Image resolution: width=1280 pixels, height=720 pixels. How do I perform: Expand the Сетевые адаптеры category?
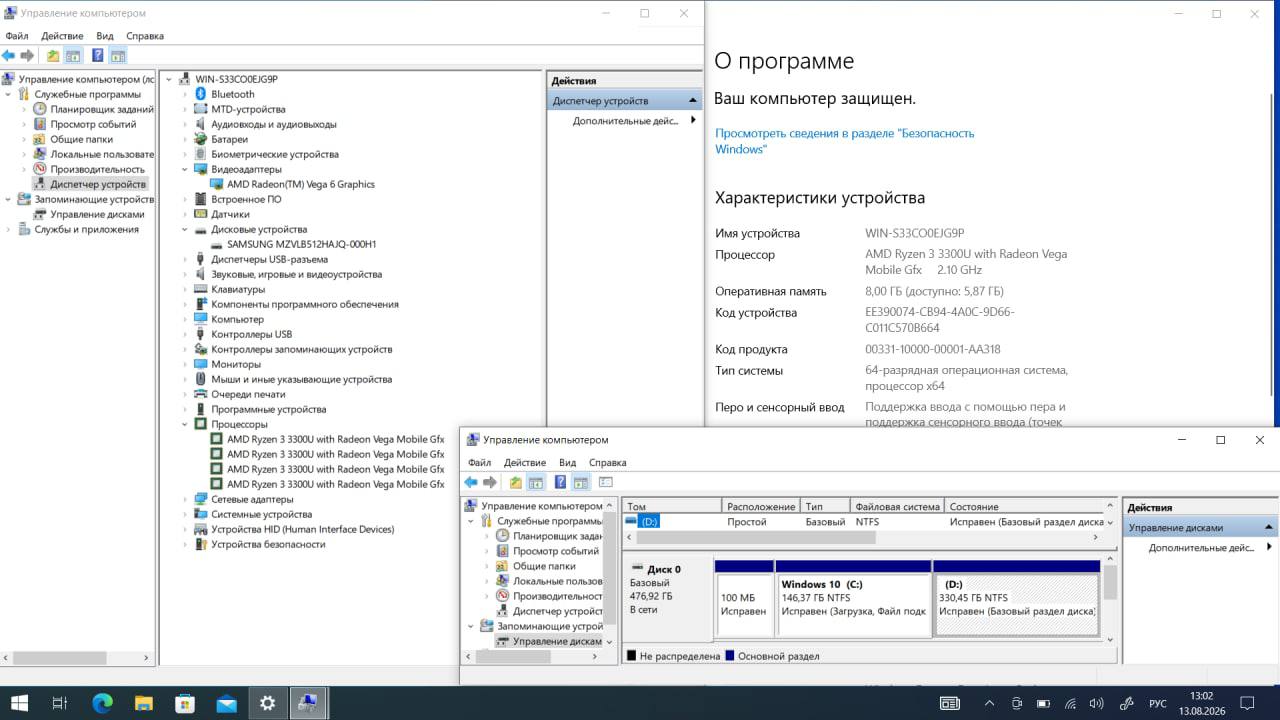click(185, 499)
